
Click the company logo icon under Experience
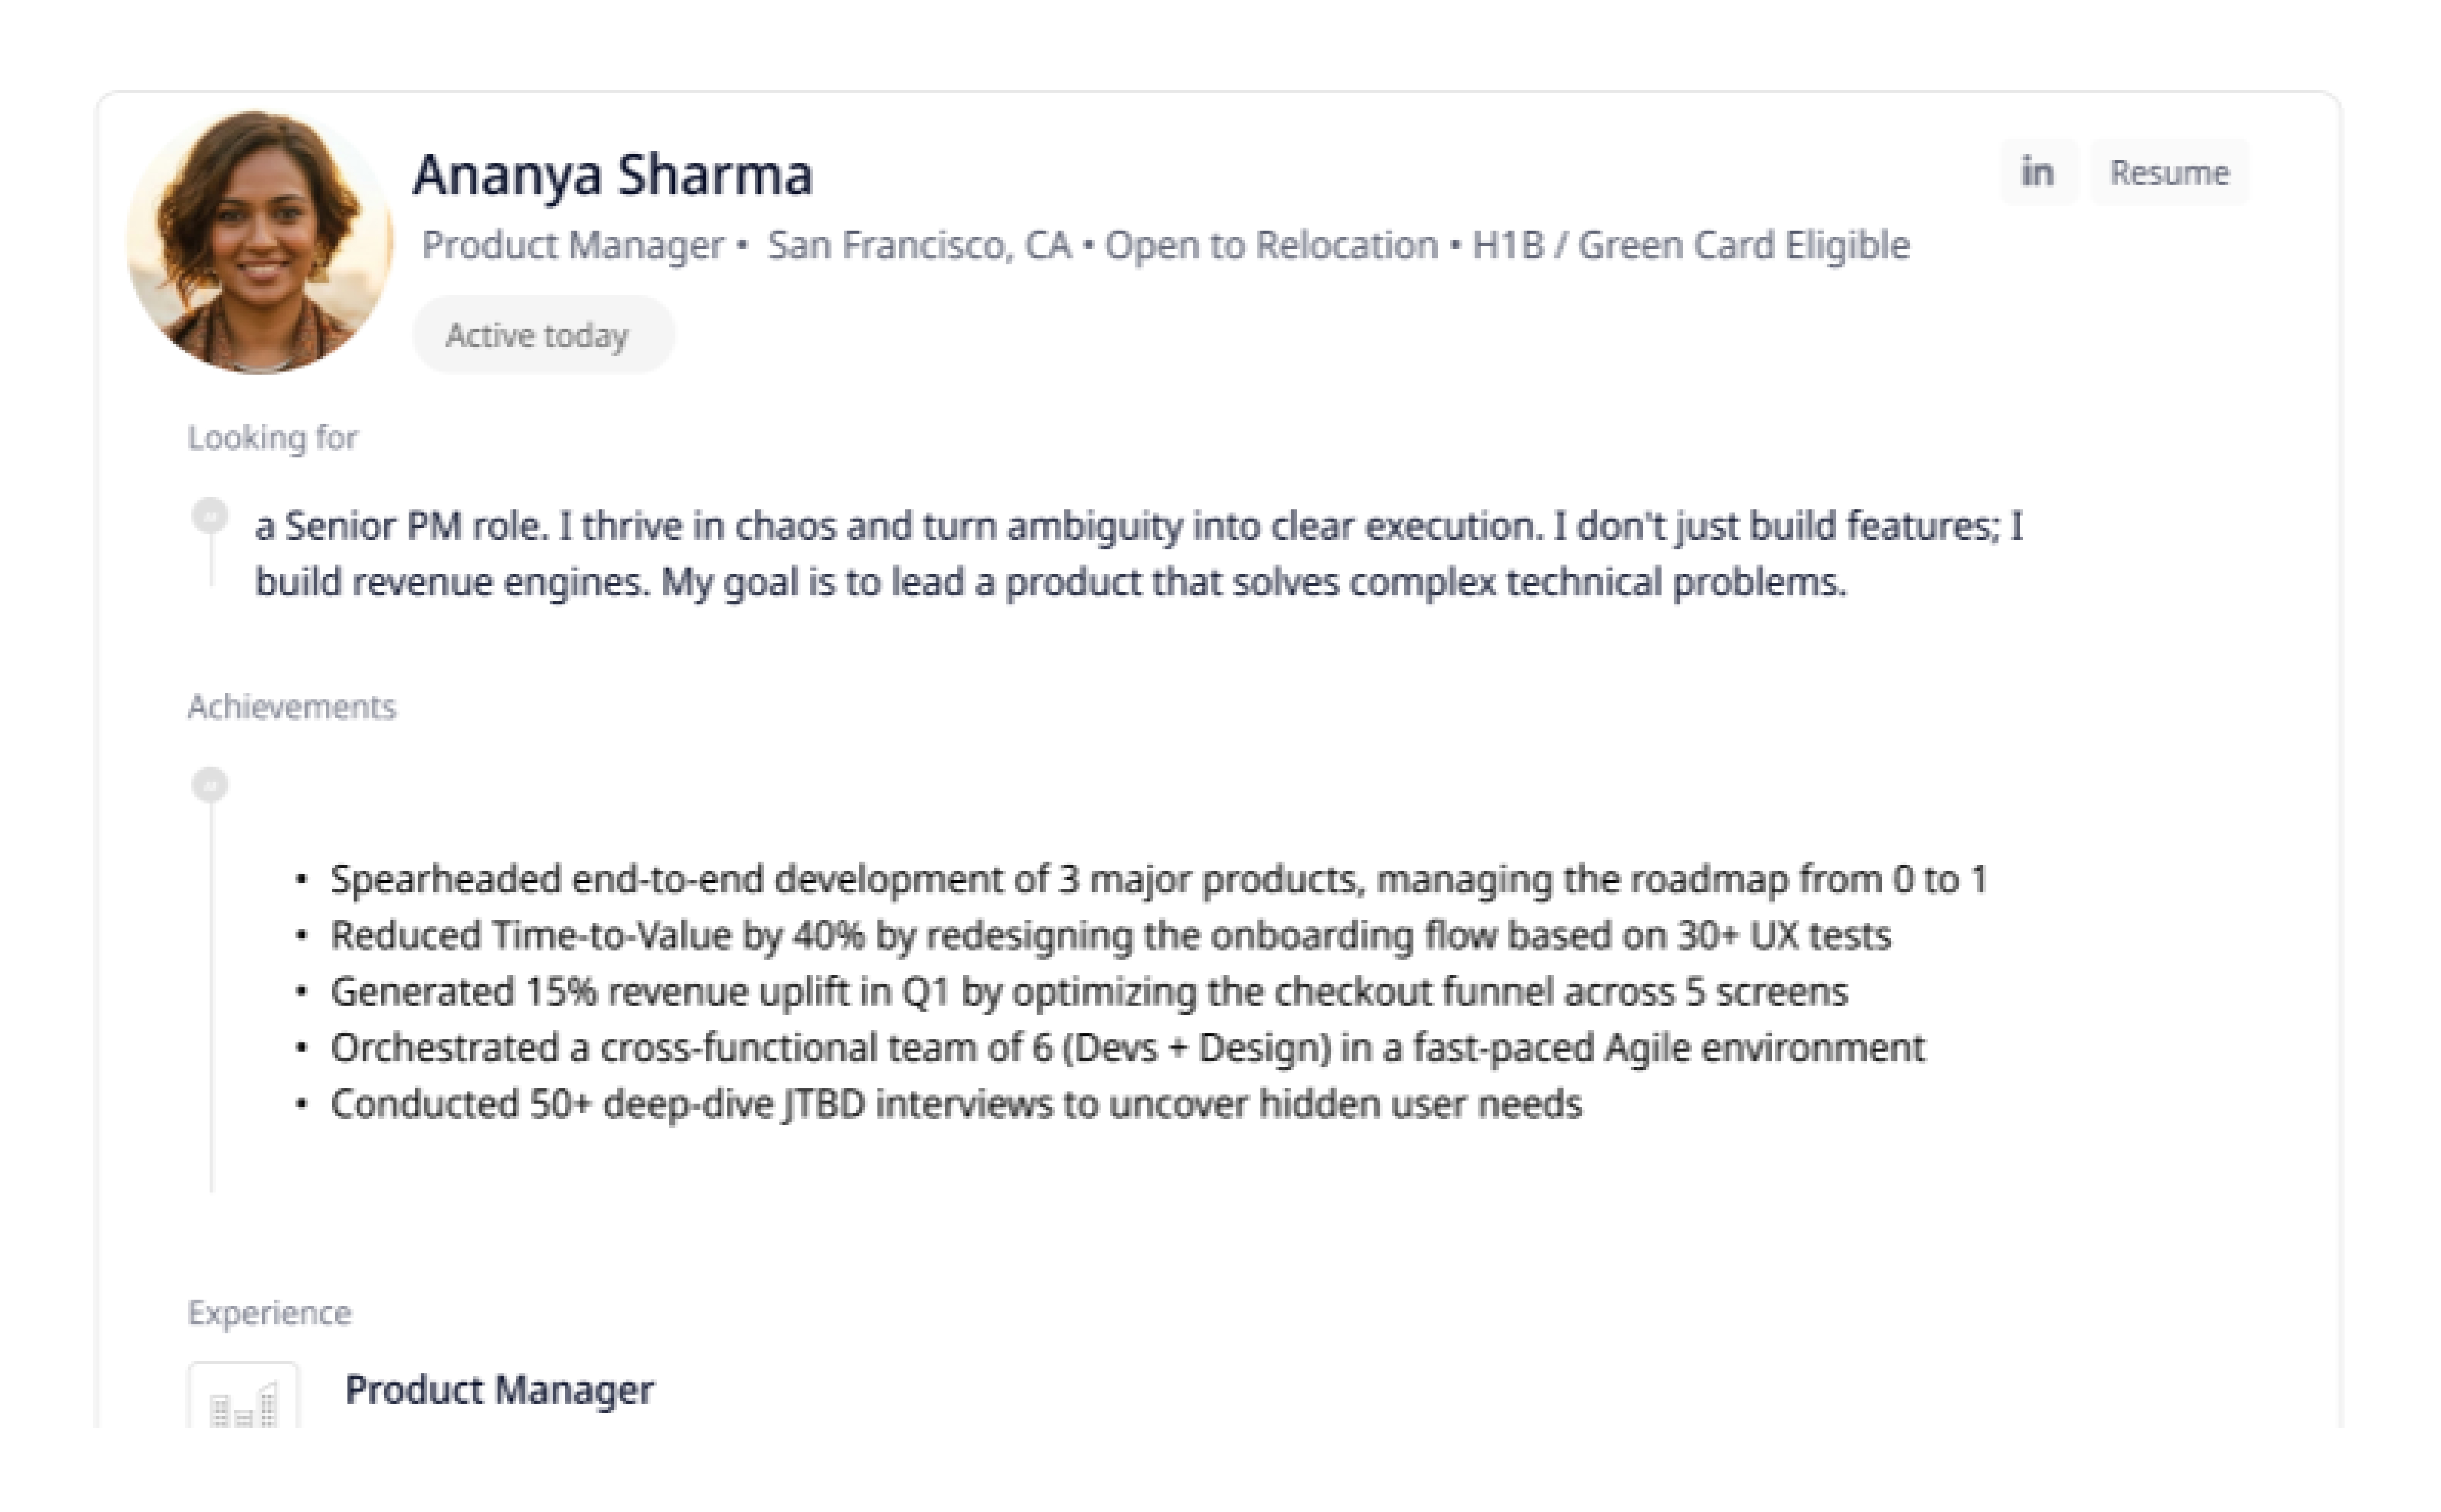click(243, 1398)
